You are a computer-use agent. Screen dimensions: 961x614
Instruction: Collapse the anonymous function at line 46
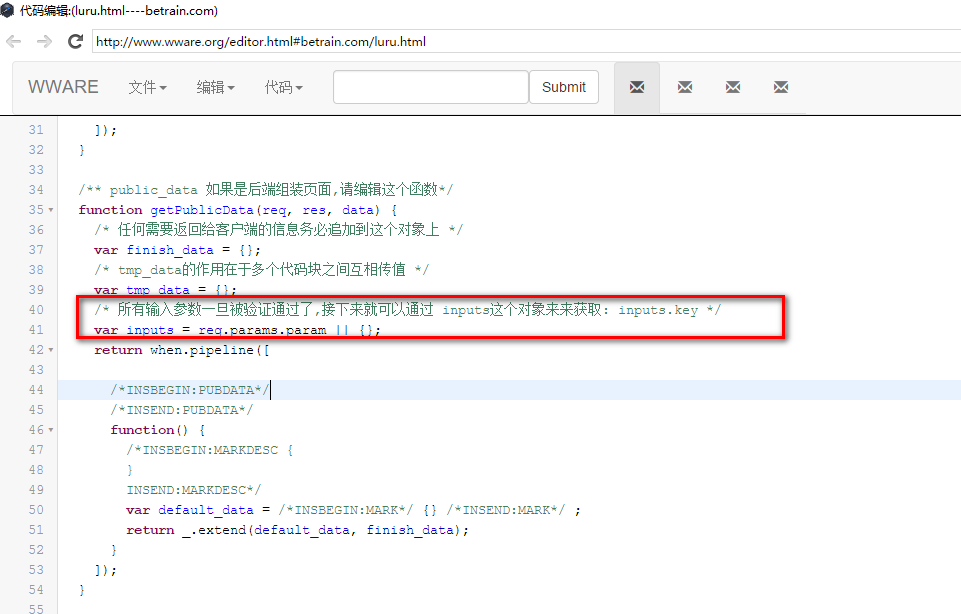[51, 430]
